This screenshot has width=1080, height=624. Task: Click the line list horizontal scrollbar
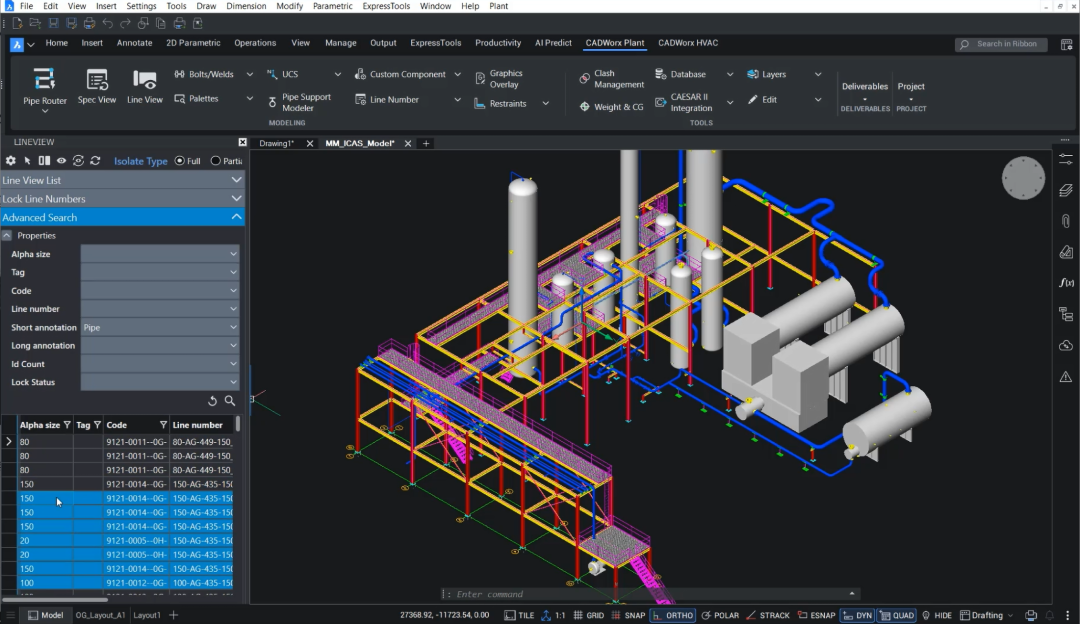point(55,599)
